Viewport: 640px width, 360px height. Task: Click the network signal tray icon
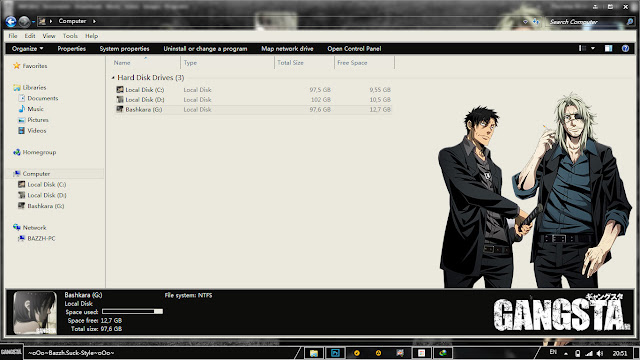(x=589, y=353)
